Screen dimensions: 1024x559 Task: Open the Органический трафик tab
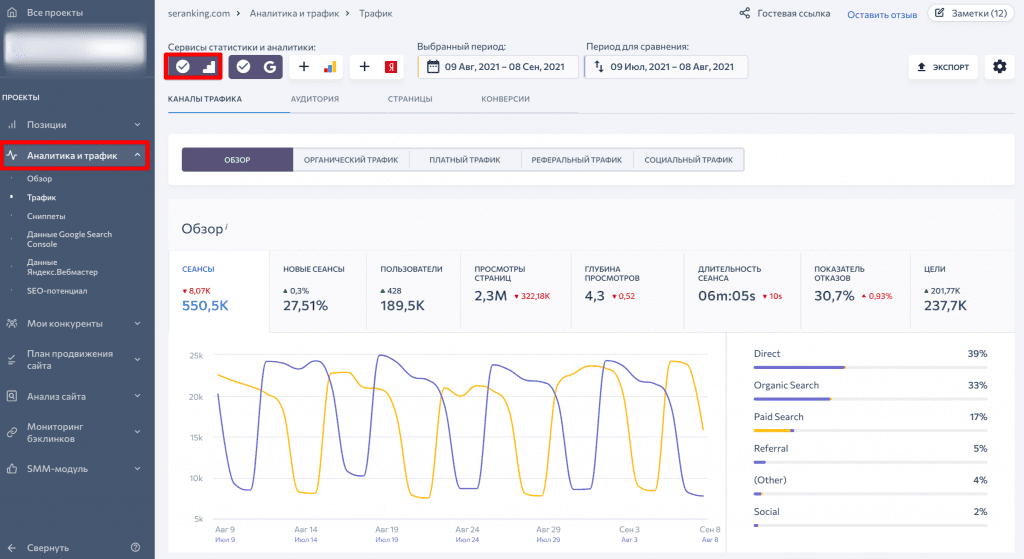pyautogui.click(x=350, y=160)
